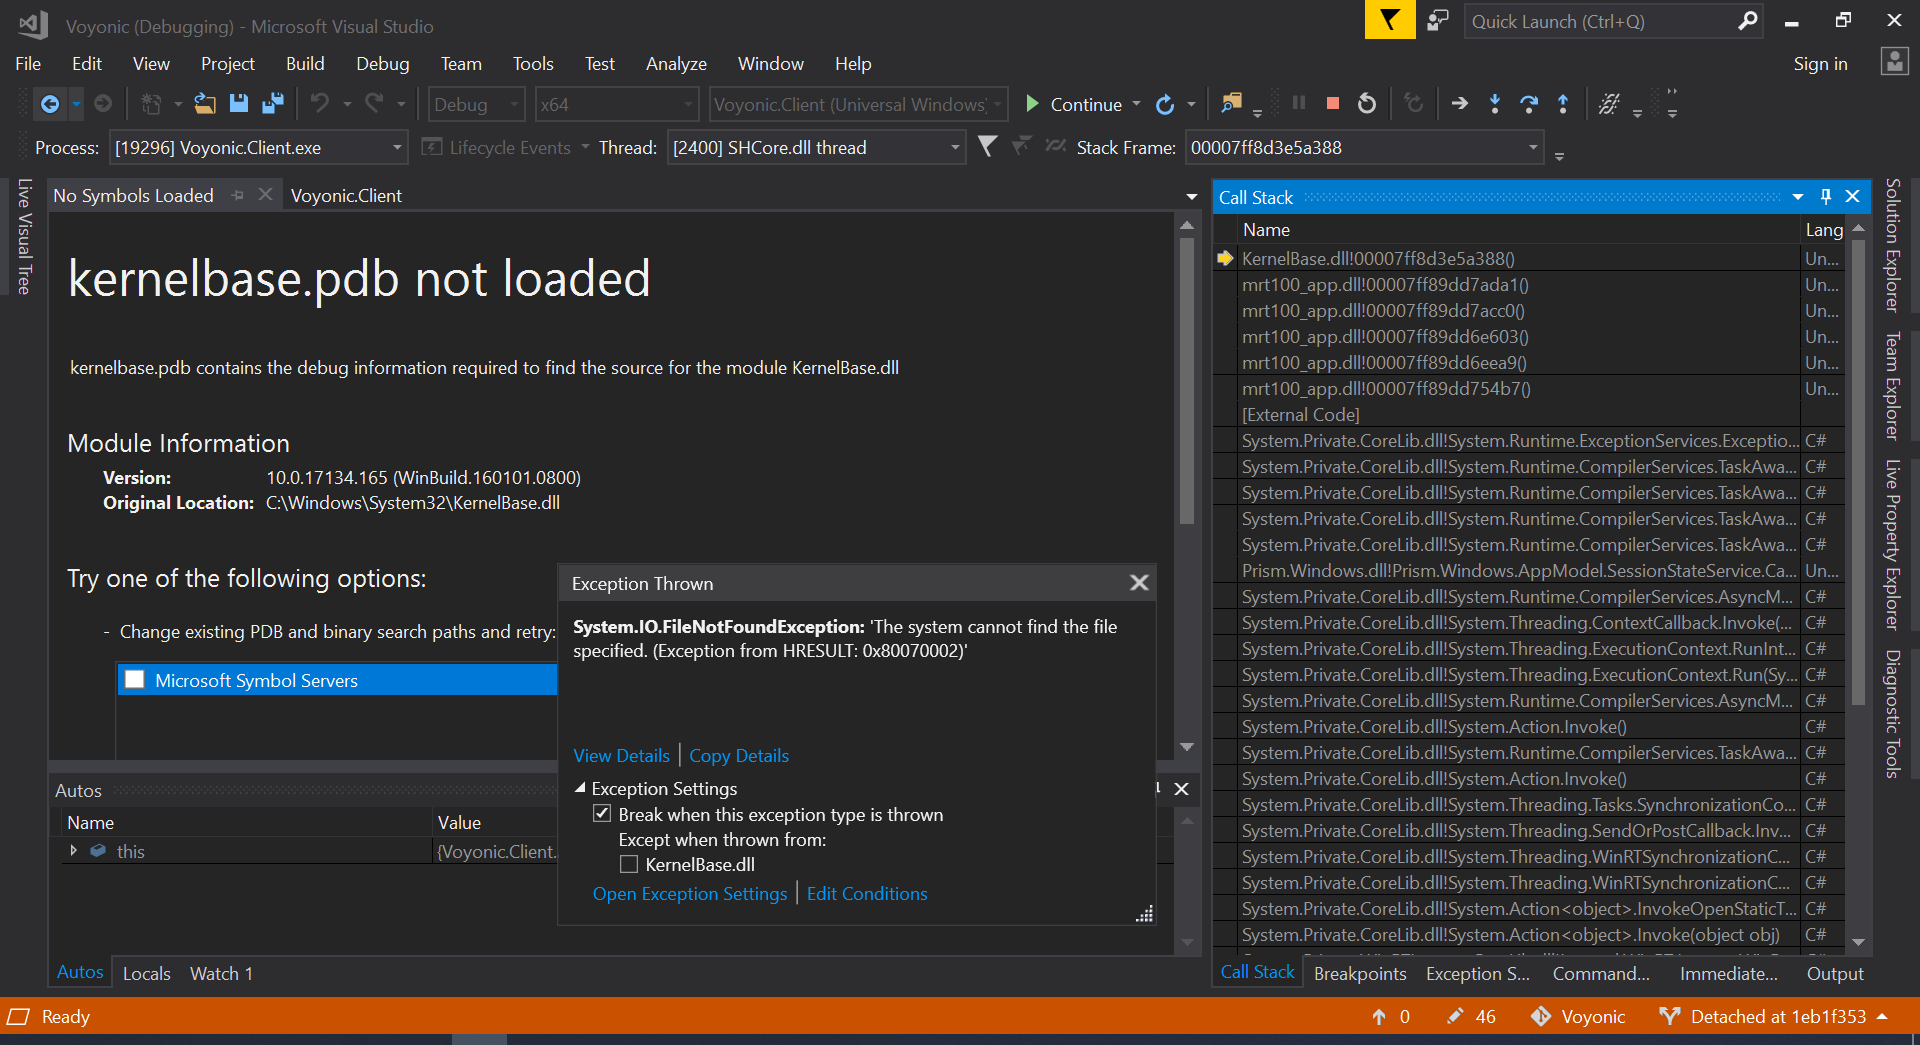
Task: Open the Debug menu
Action: [382, 63]
